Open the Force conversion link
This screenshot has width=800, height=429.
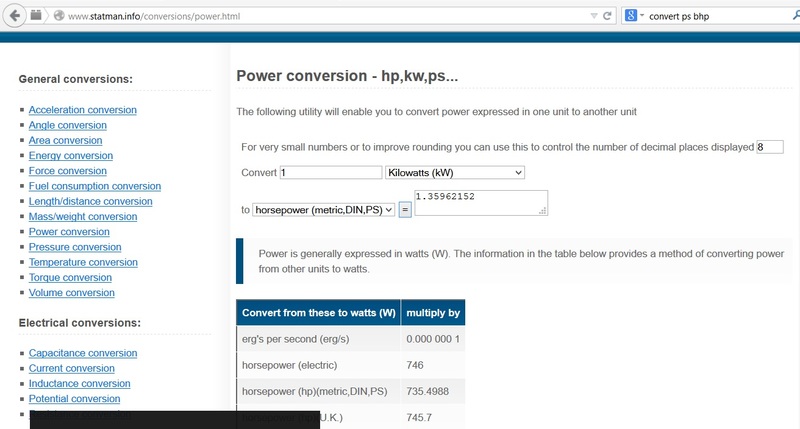click(x=68, y=171)
